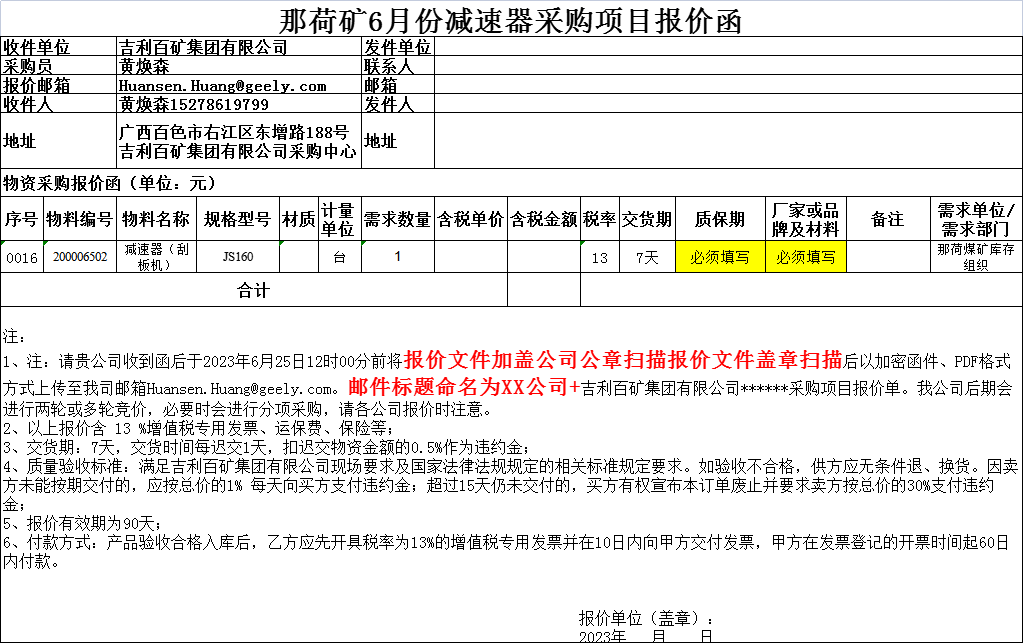Image resolution: width=1023 pixels, height=643 pixels.
Task: Click the 规格型号 column header
Action: [x=237, y=219]
